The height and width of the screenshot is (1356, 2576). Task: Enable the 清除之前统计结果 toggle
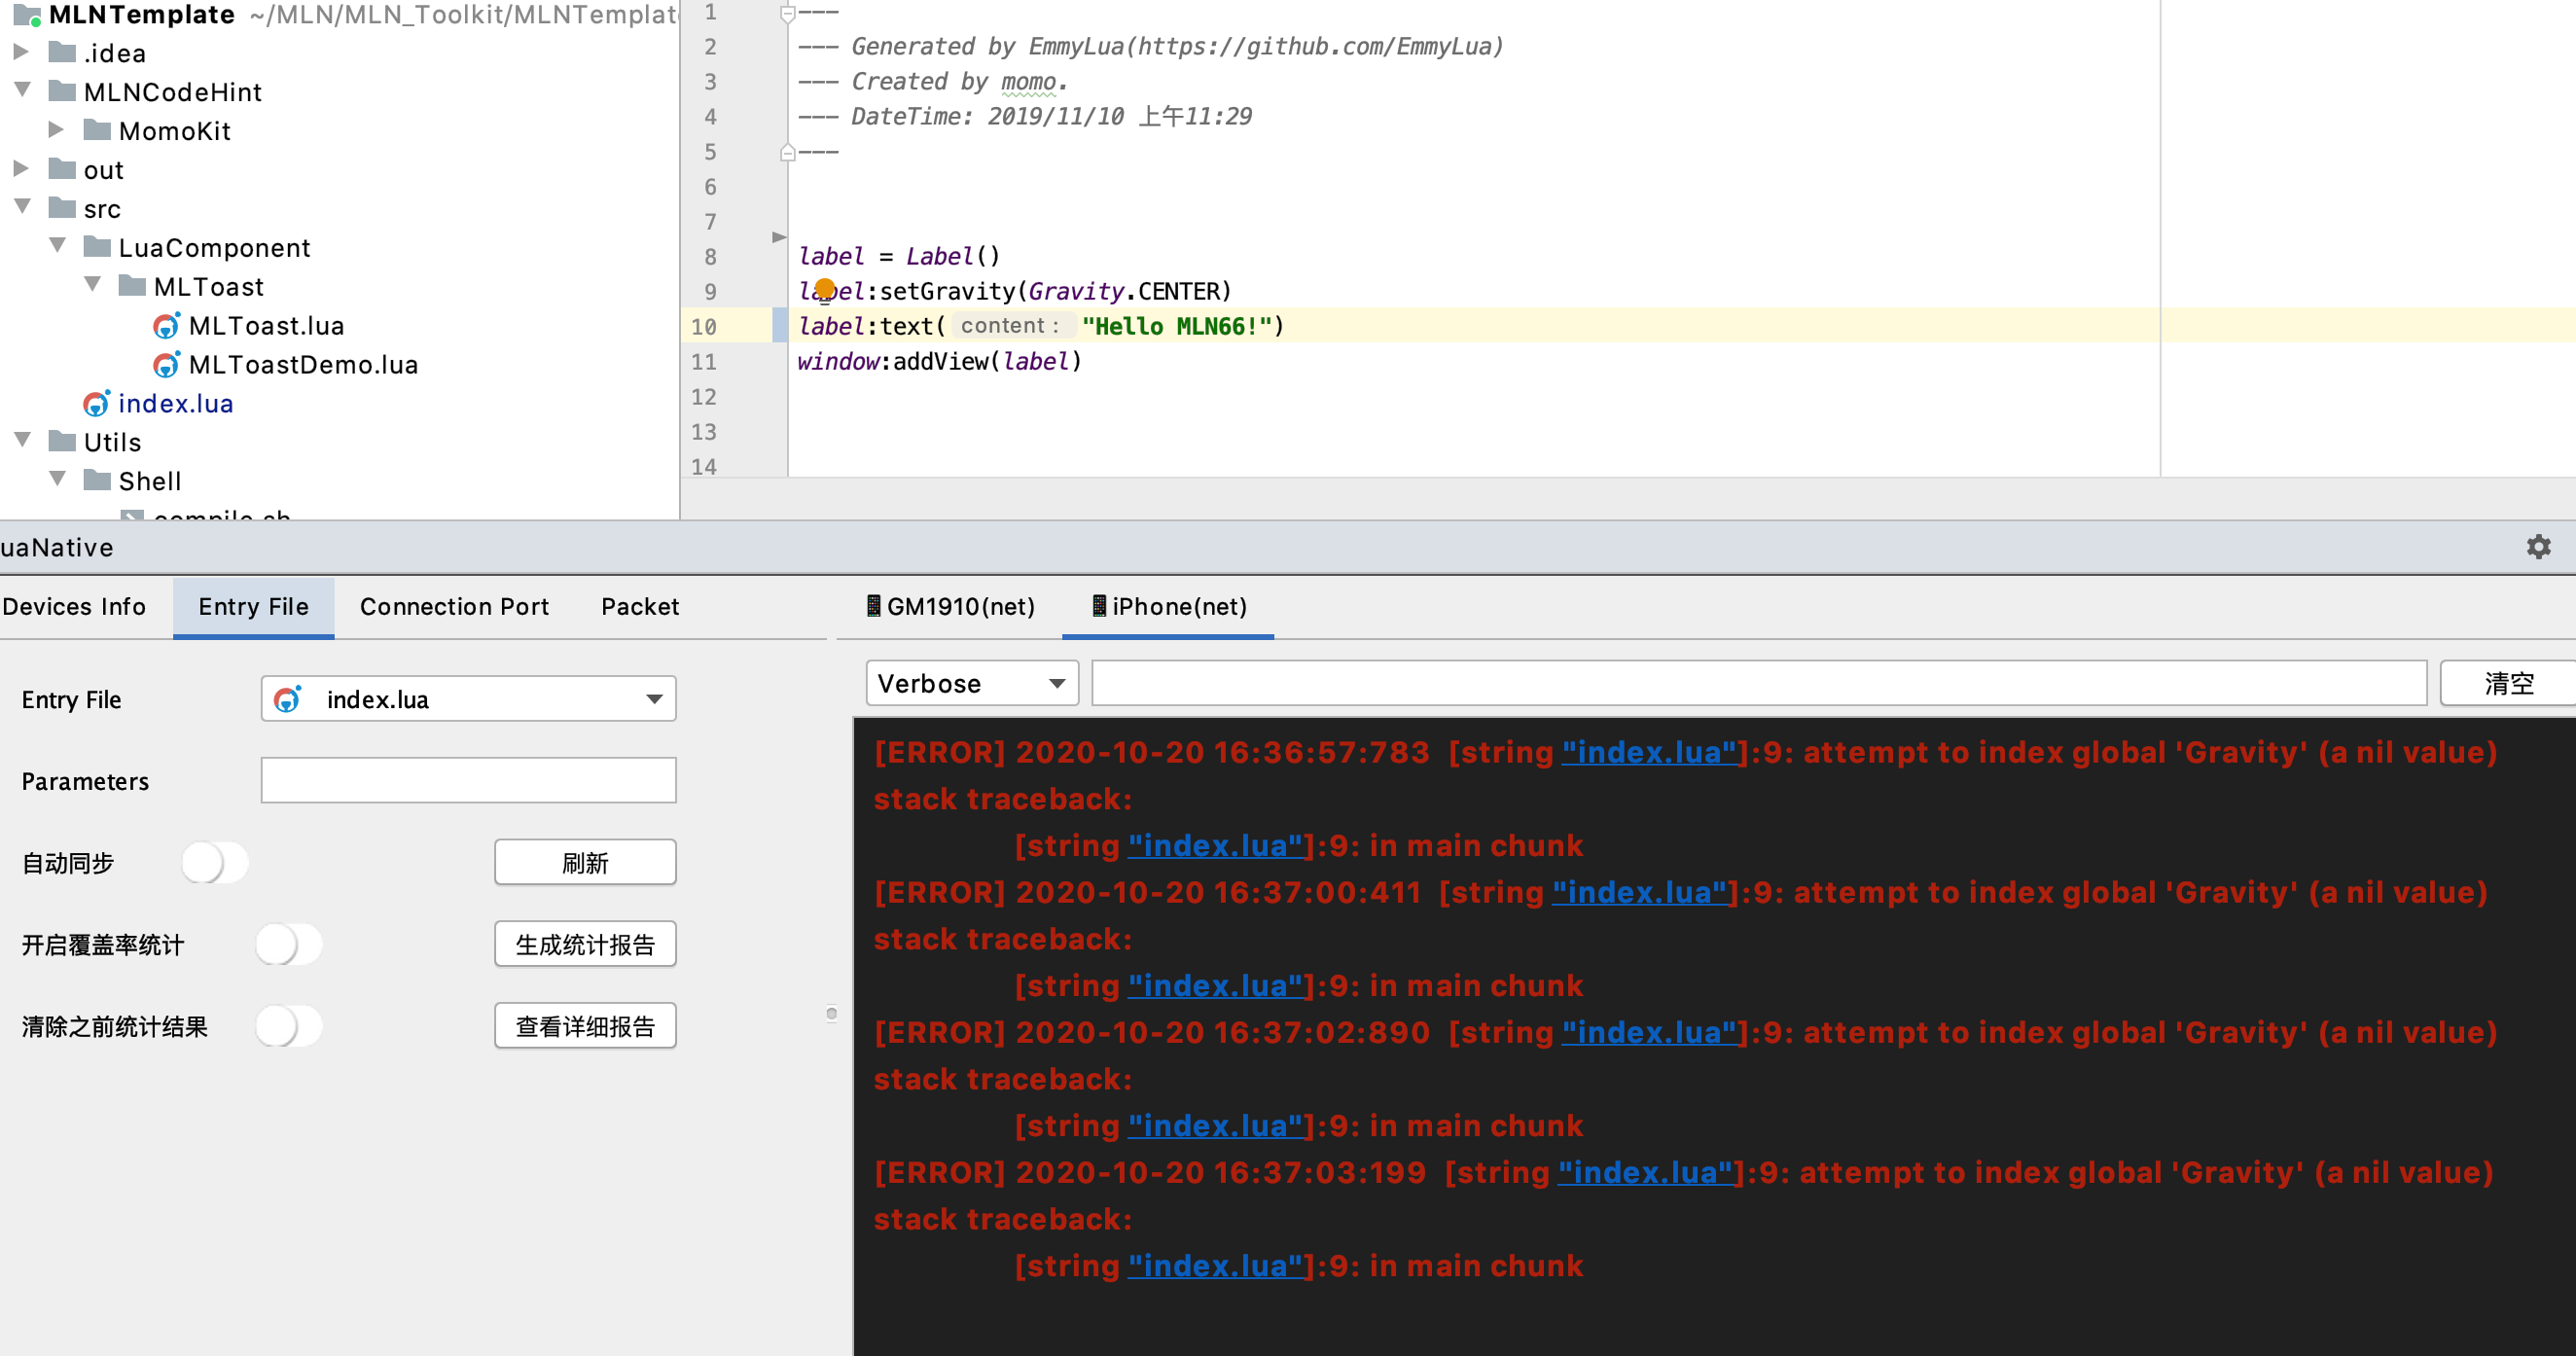pos(288,1025)
